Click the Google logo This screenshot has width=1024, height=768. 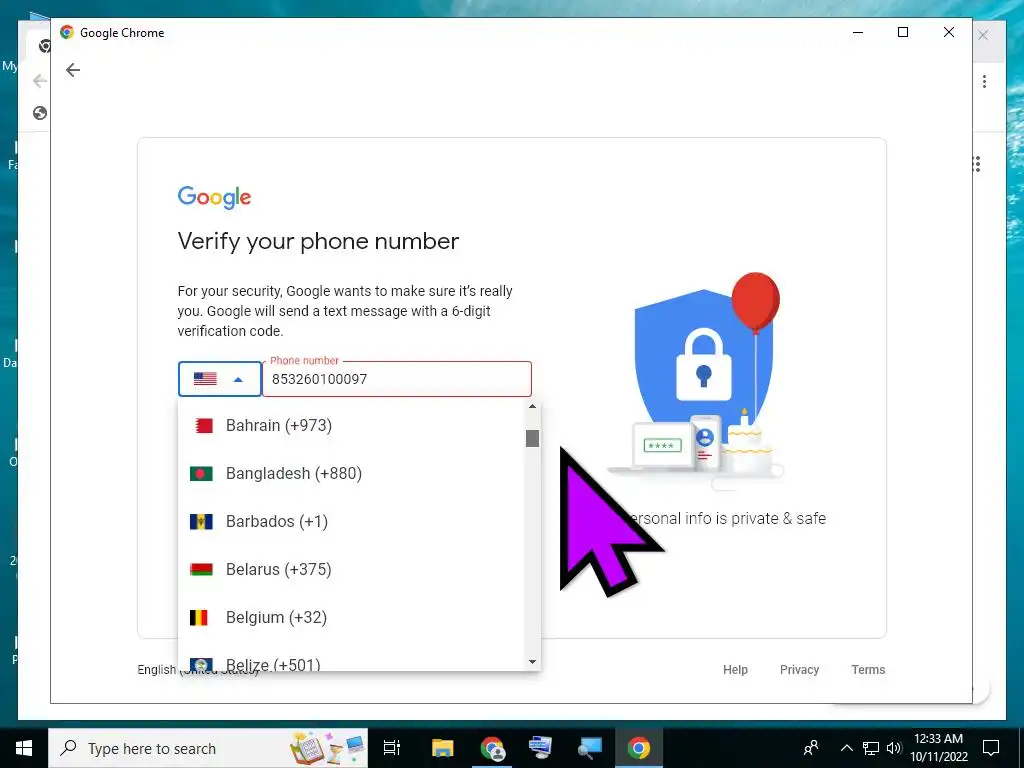coord(214,197)
